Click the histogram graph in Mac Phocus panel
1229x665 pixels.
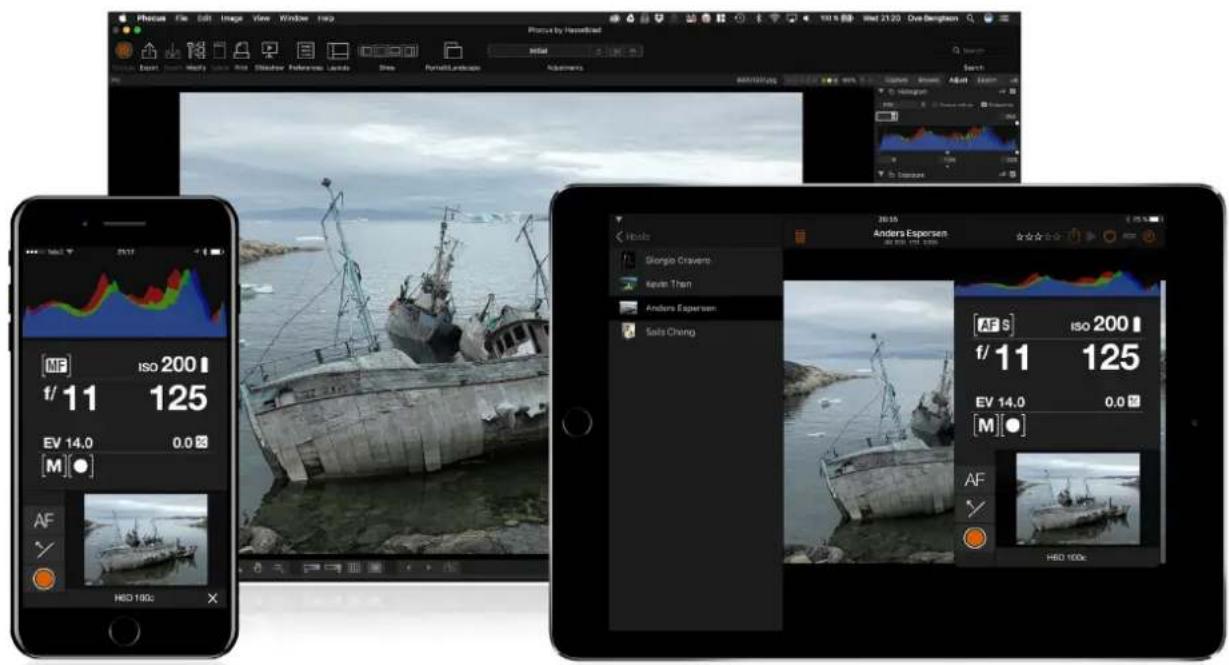[x=947, y=137]
